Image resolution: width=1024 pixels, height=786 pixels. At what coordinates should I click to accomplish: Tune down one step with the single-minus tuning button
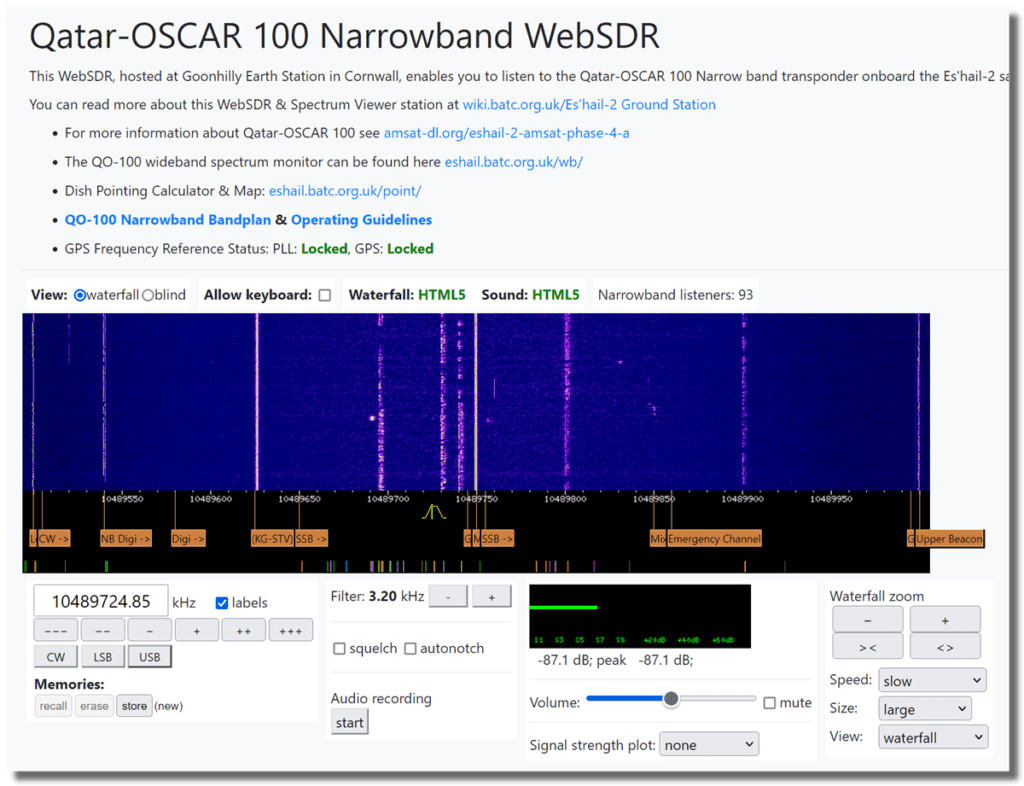click(150, 631)
